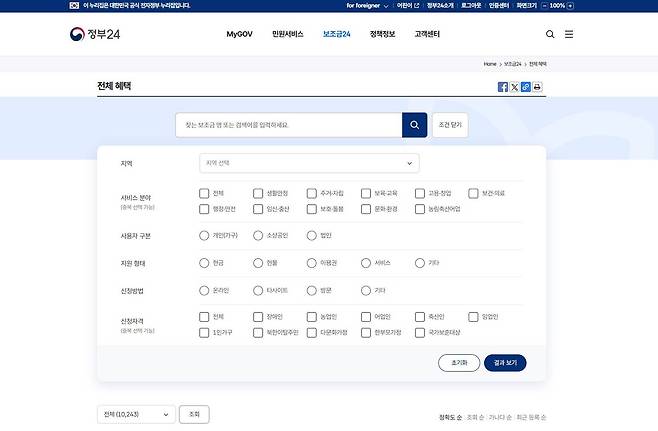Select the 타사이트 radio button
This screenshot has width=658, height=431.
258,290
